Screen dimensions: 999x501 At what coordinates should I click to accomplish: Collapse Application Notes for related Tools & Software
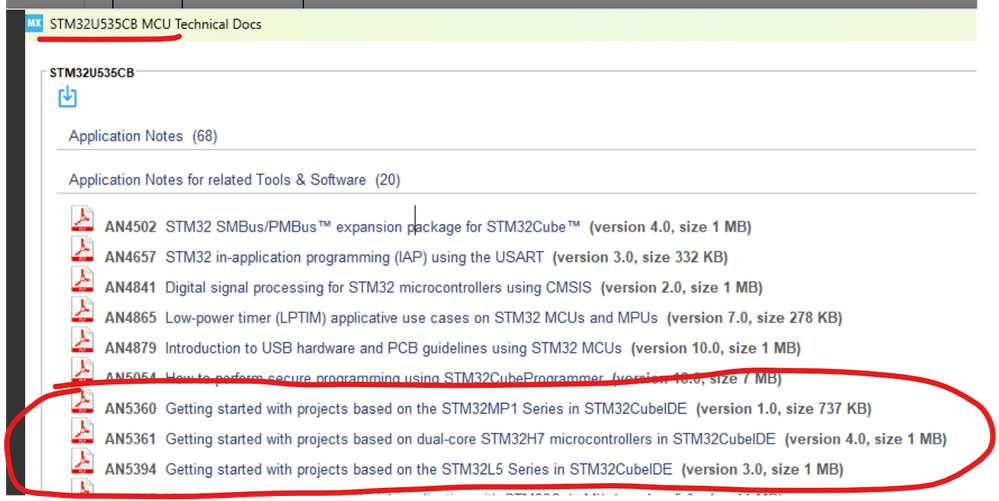coord(234,180)
